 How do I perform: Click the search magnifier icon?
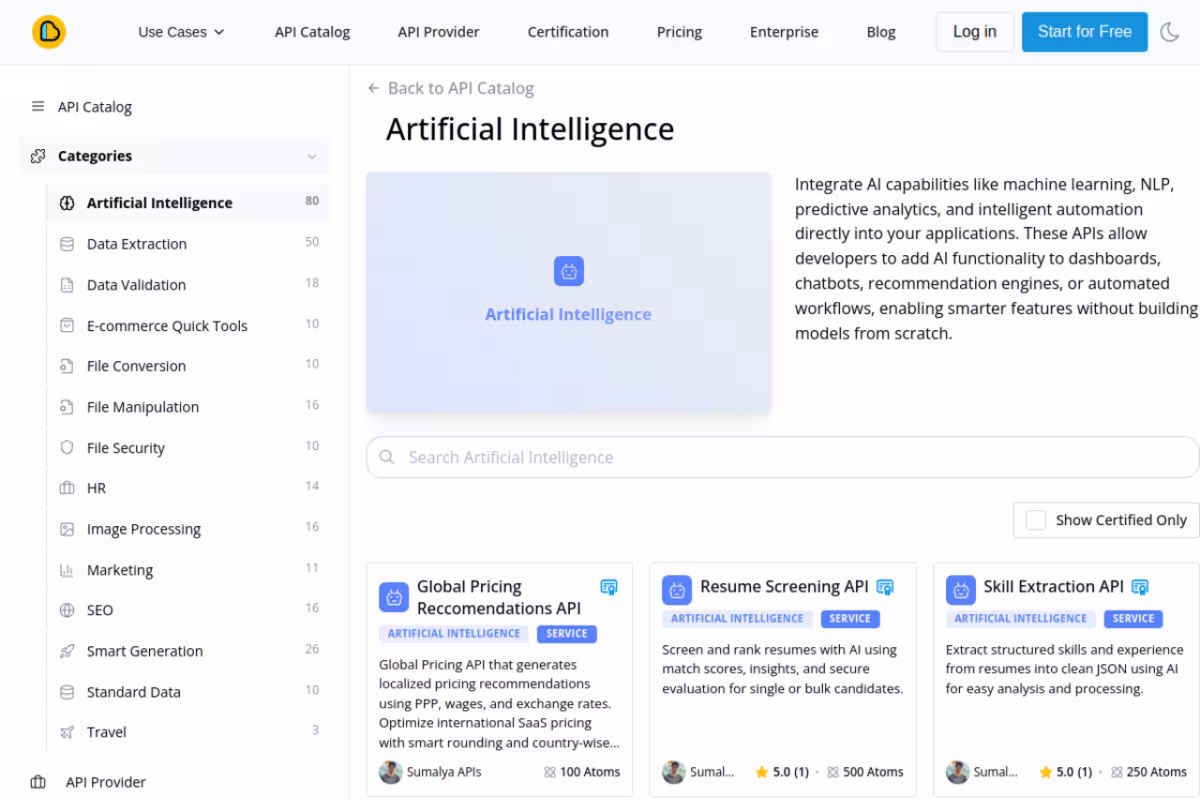(387, 457)
